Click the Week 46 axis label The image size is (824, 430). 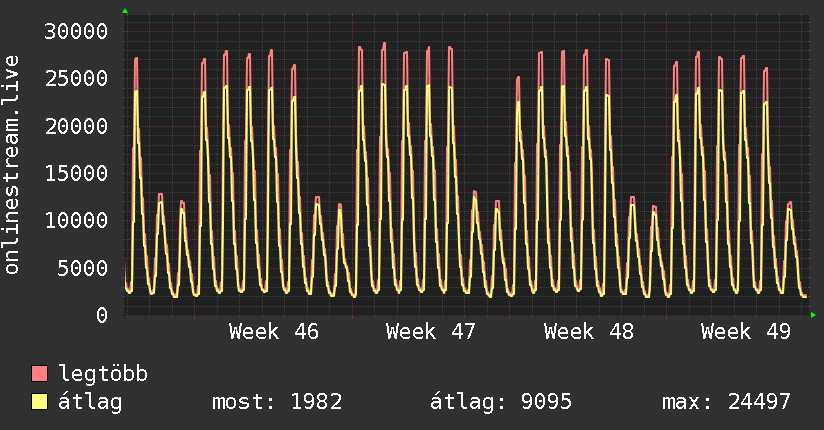pos(273,331)
